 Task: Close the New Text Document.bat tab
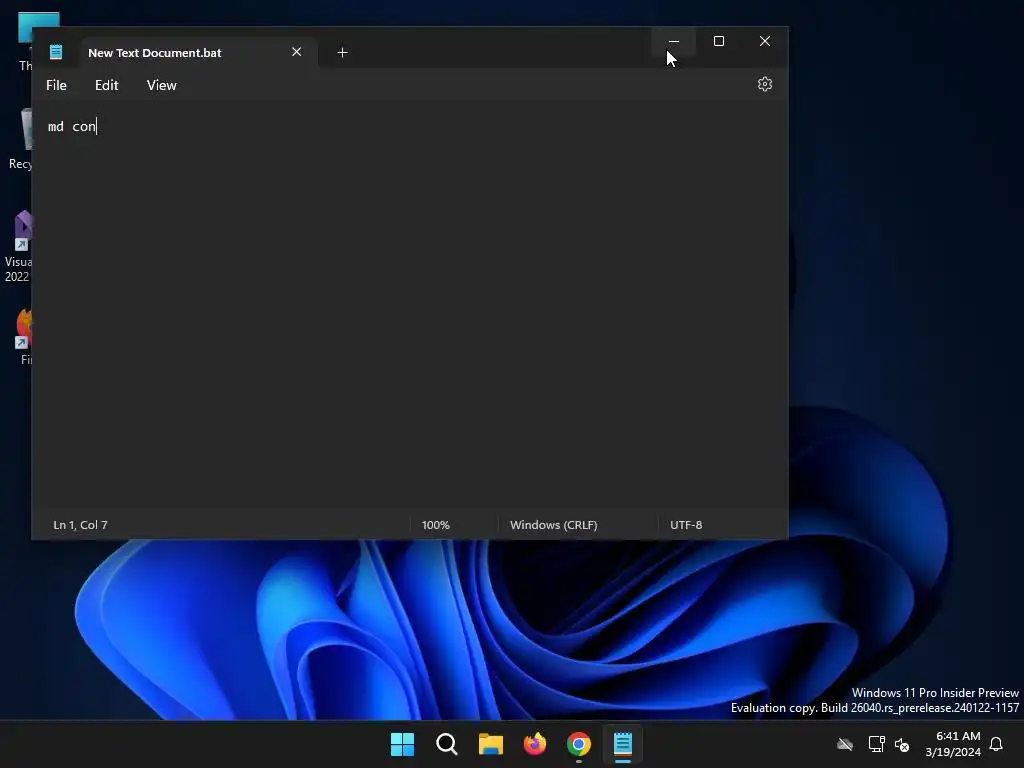[x=296, y=52]
